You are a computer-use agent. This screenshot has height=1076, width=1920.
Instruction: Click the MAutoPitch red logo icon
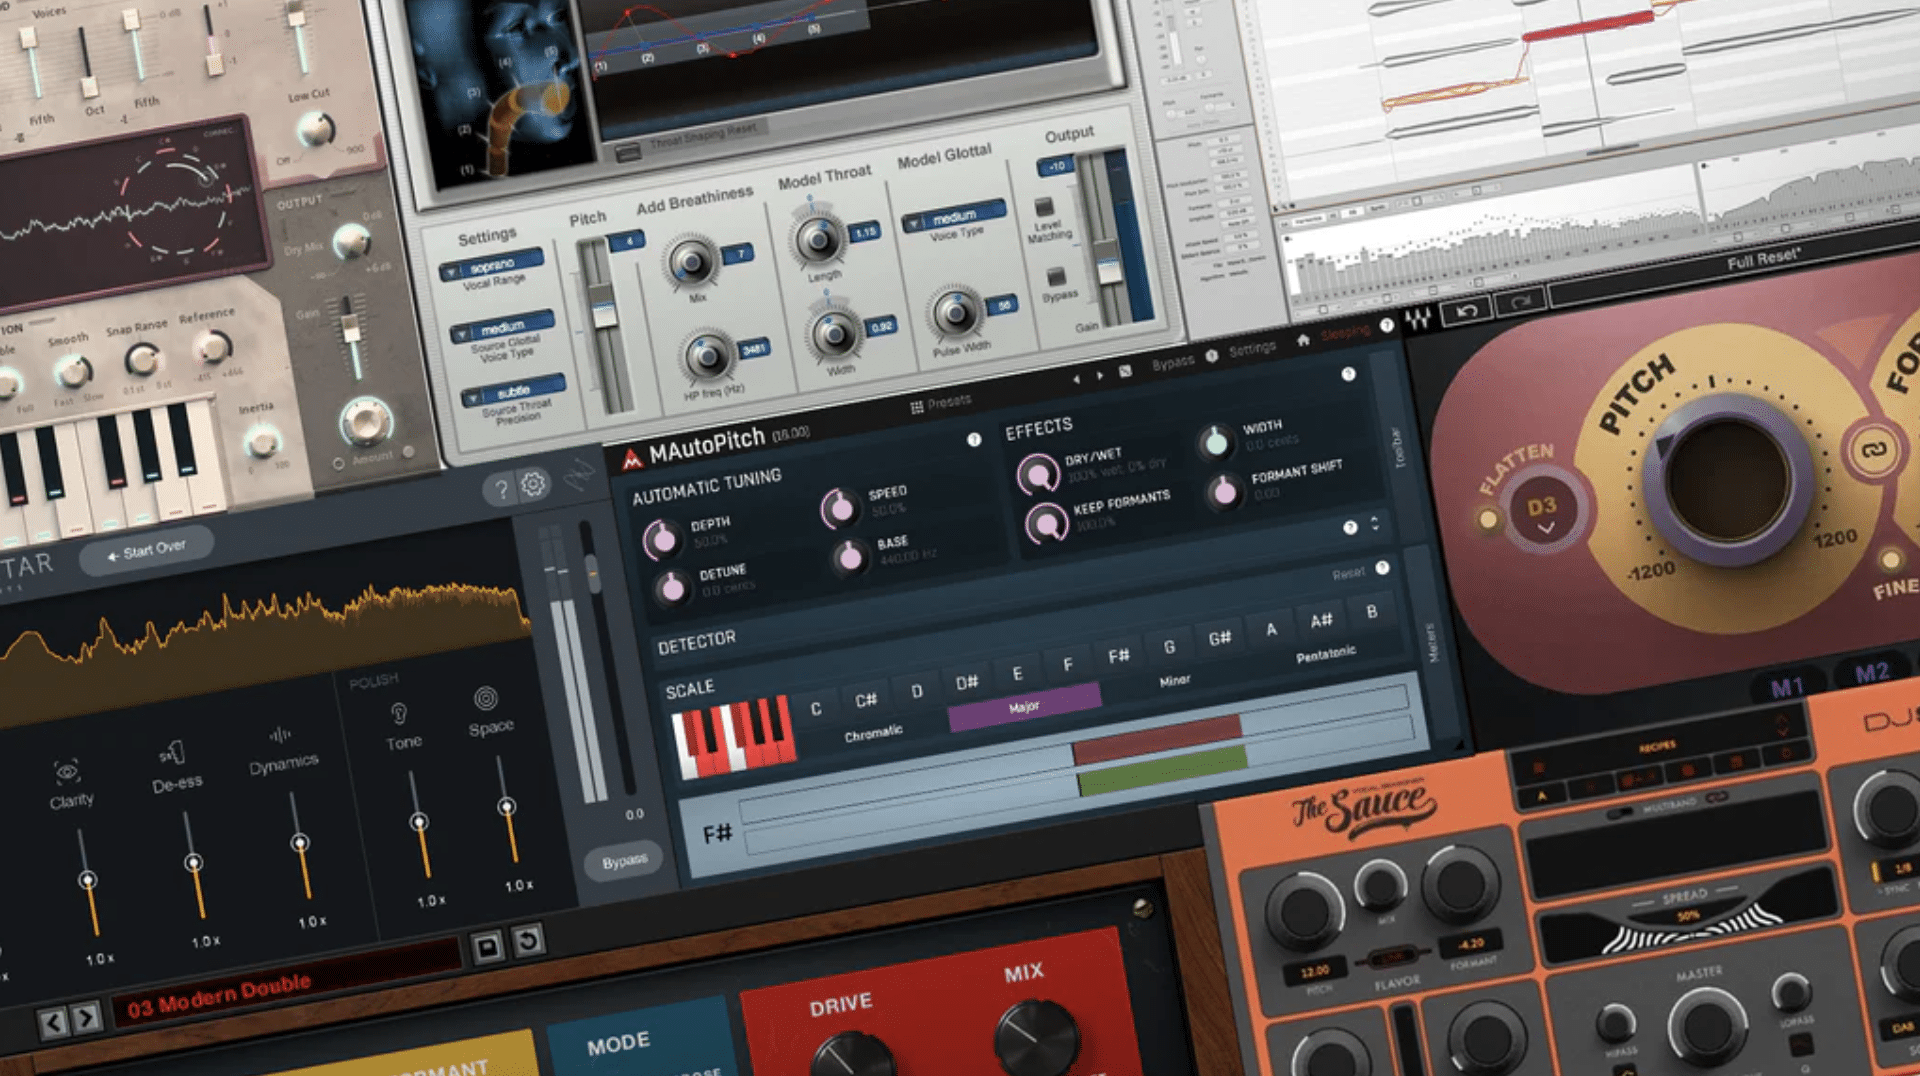pyautogui.click(x=632, y=459)
